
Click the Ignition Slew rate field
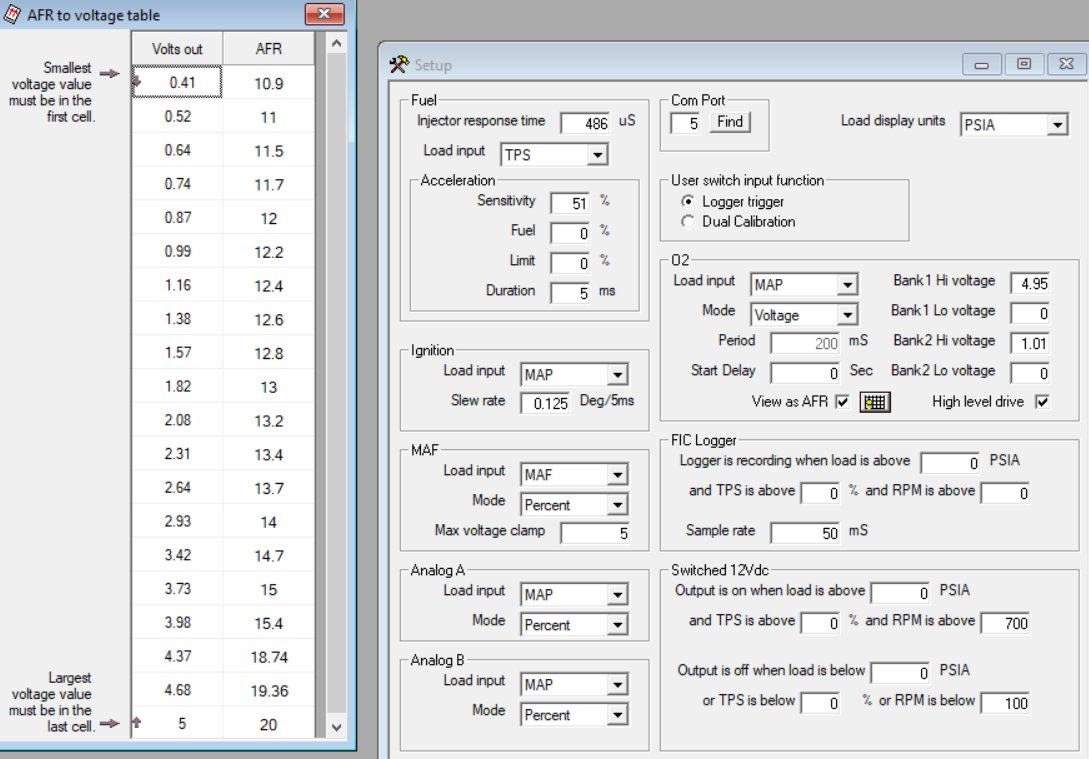coord(545,403)
